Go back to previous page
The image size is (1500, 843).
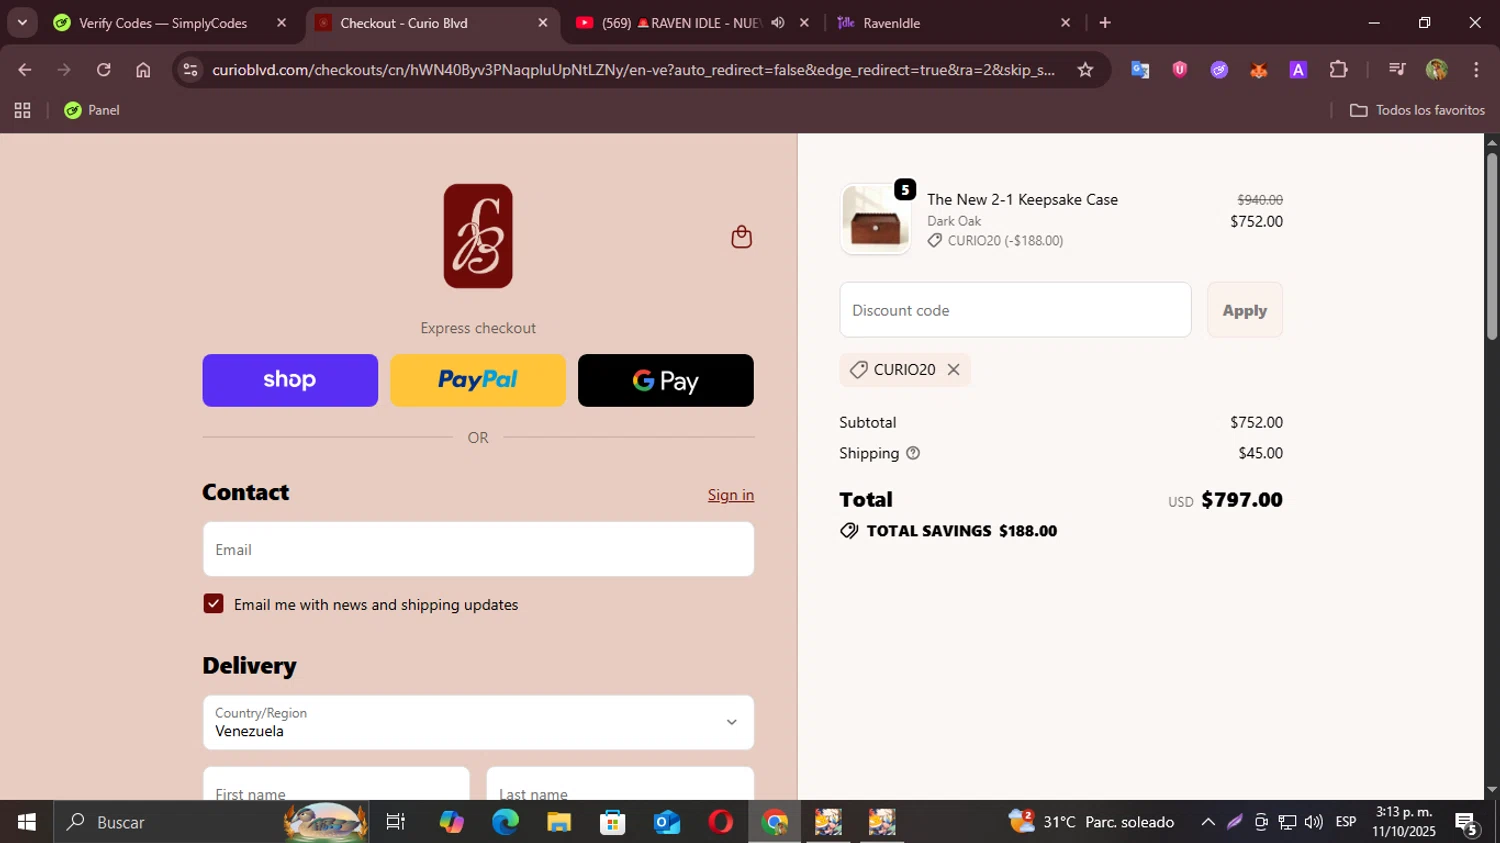tap(25, 69)
